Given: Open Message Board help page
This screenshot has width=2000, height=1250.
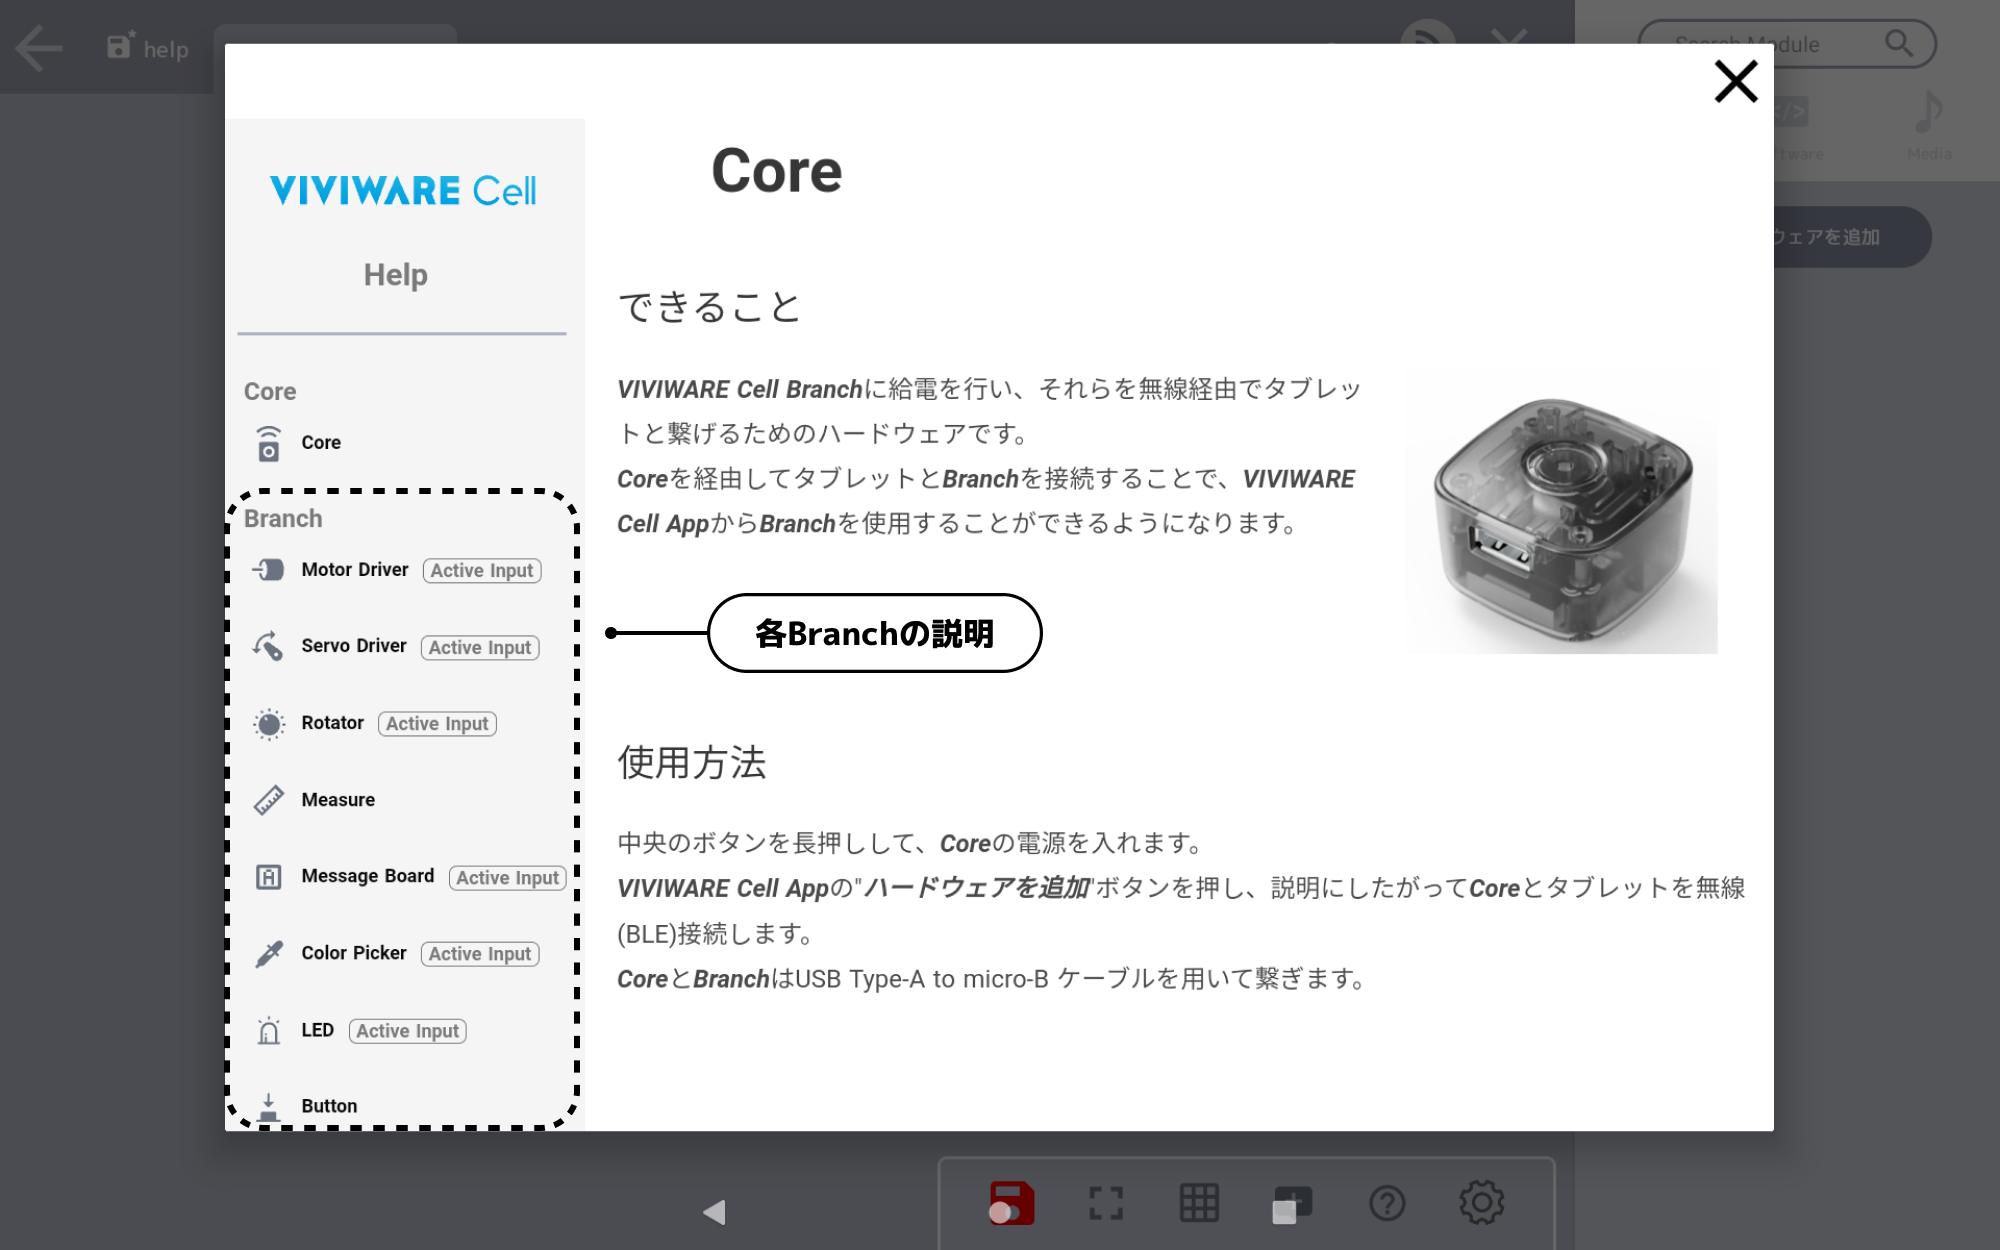Looking at the screenshot, I should tap(368, 876).
